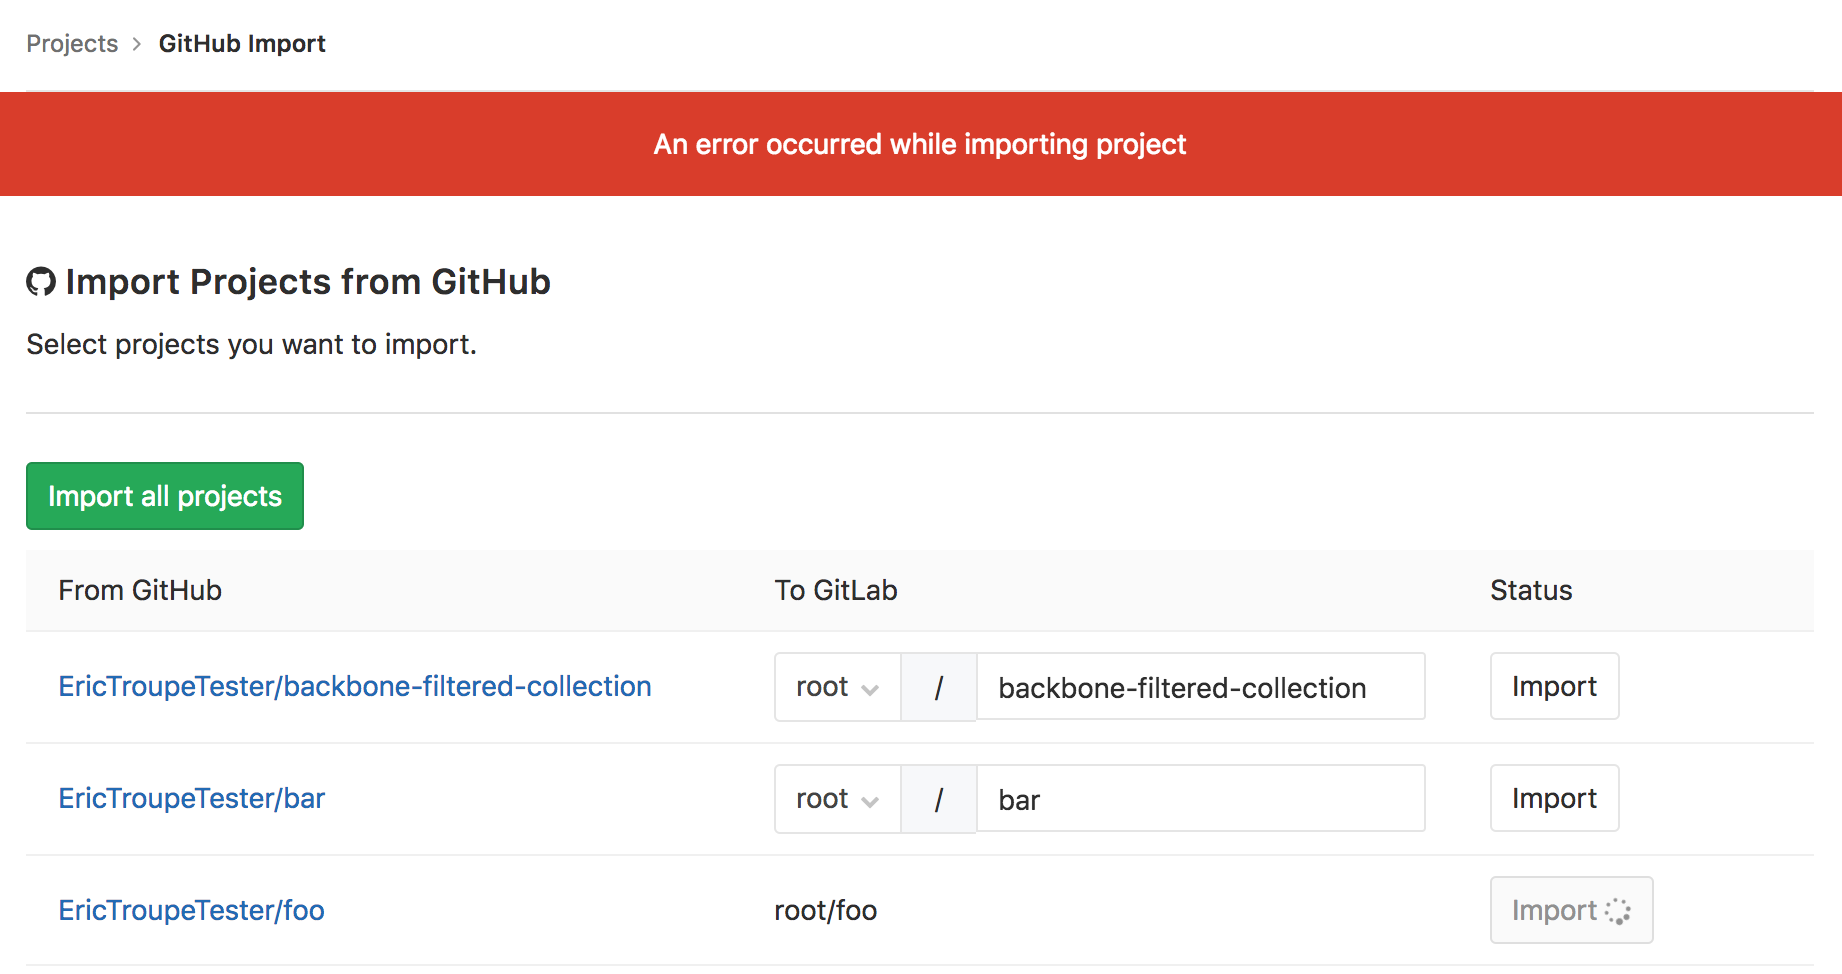Click the Status column header
Viewport: 1842px width, 974px height.
coord(1531,591)
